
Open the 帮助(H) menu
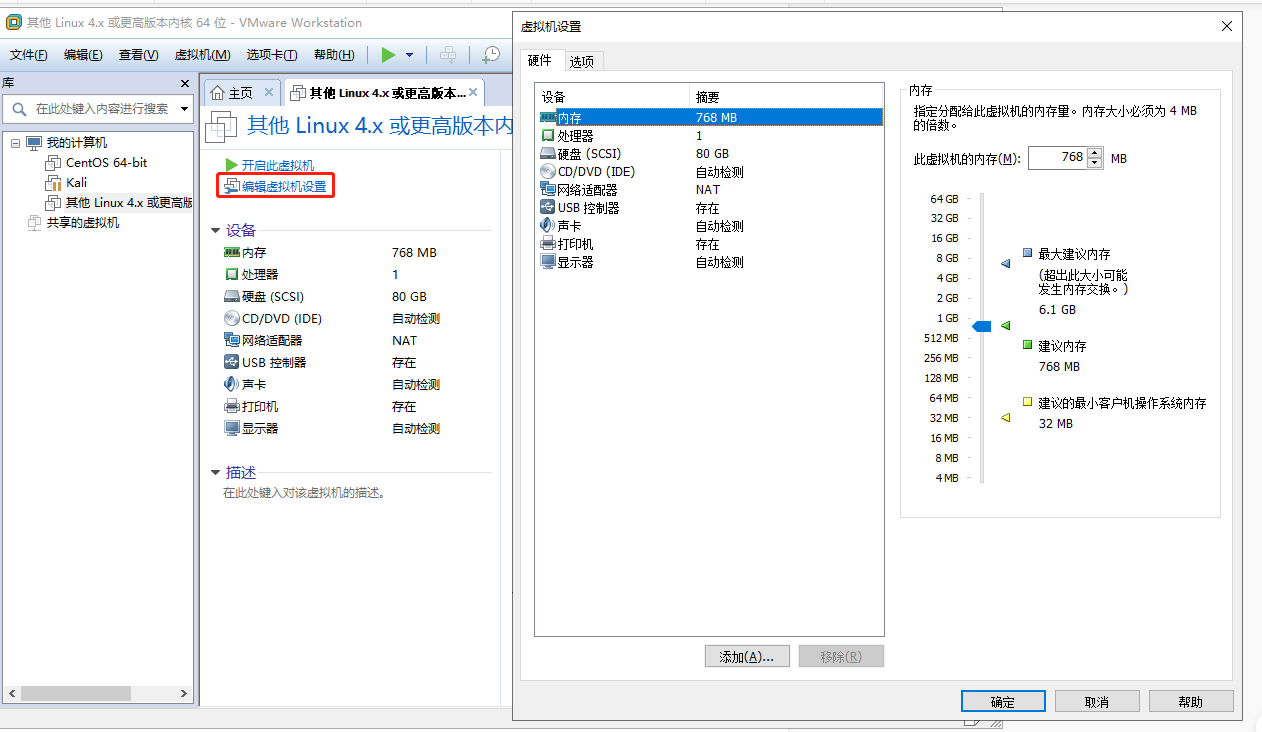(334, 55)
